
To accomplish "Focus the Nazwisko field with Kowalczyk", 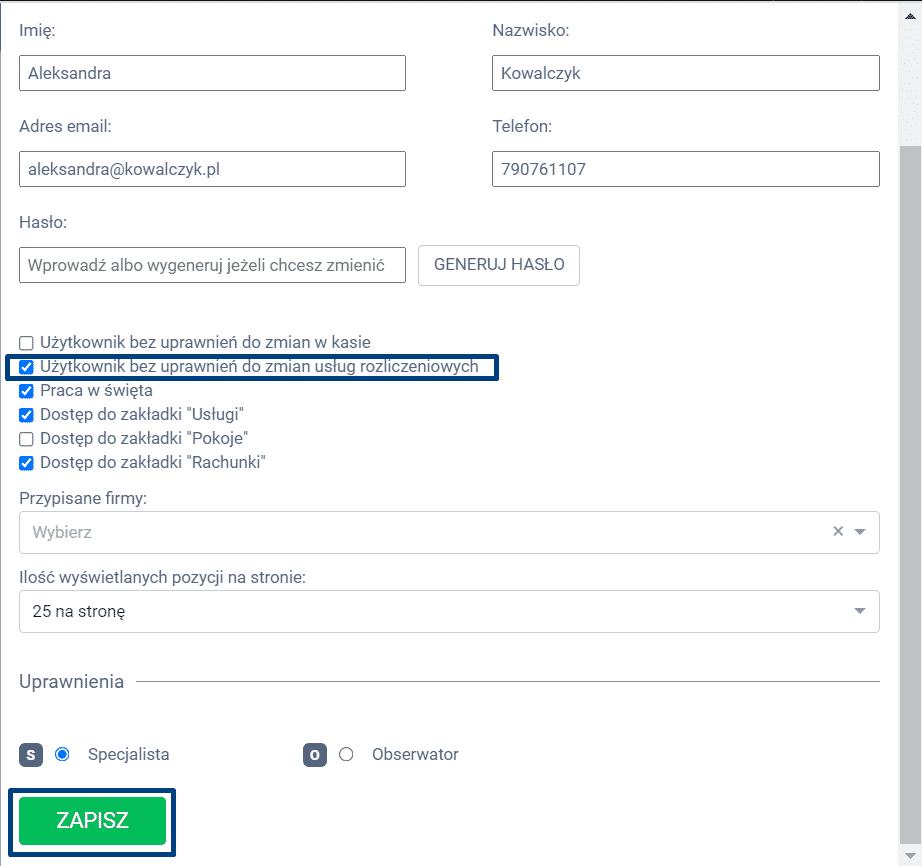I will click(x=685, y=73).
